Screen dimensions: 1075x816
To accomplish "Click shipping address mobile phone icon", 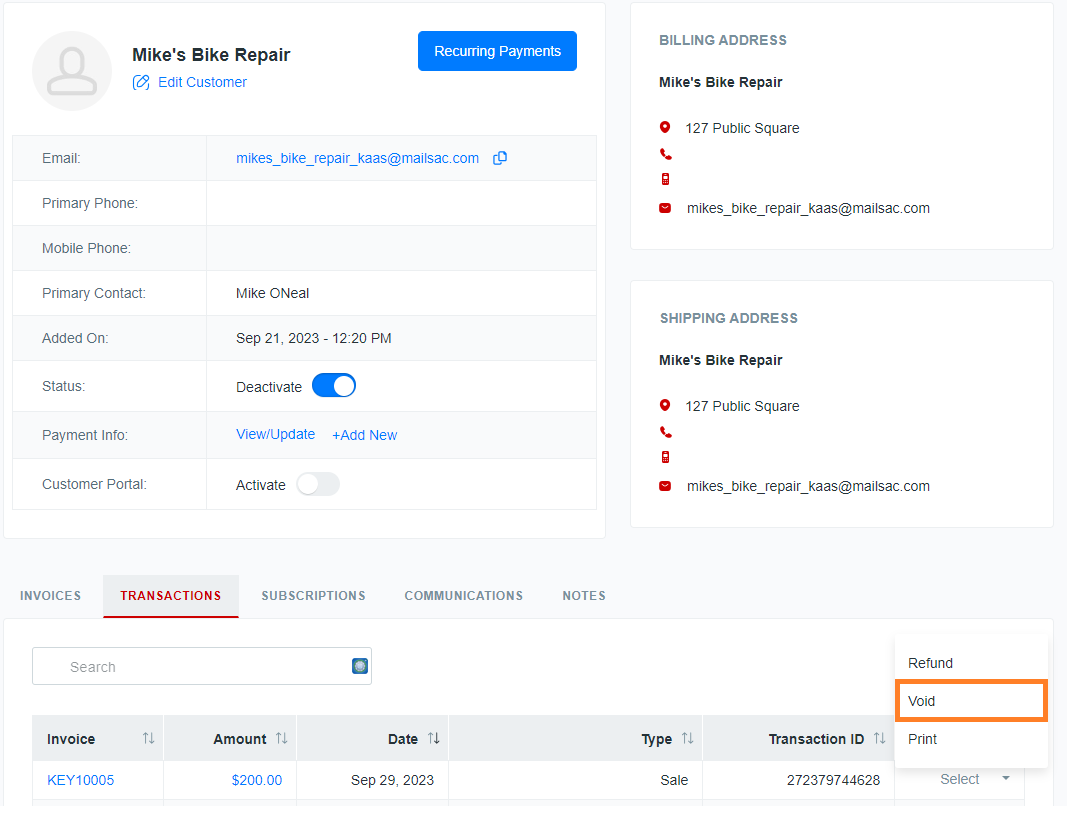I will [665, 458].
